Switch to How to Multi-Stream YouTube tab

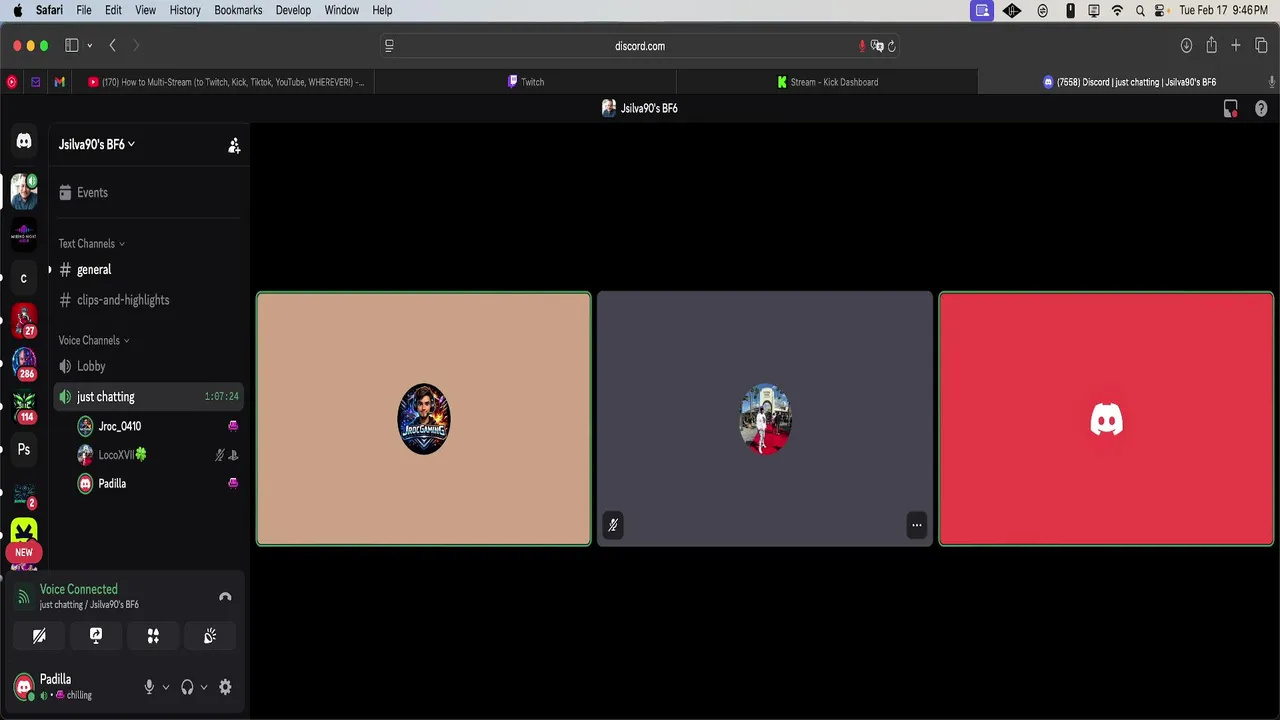point(226,82)
